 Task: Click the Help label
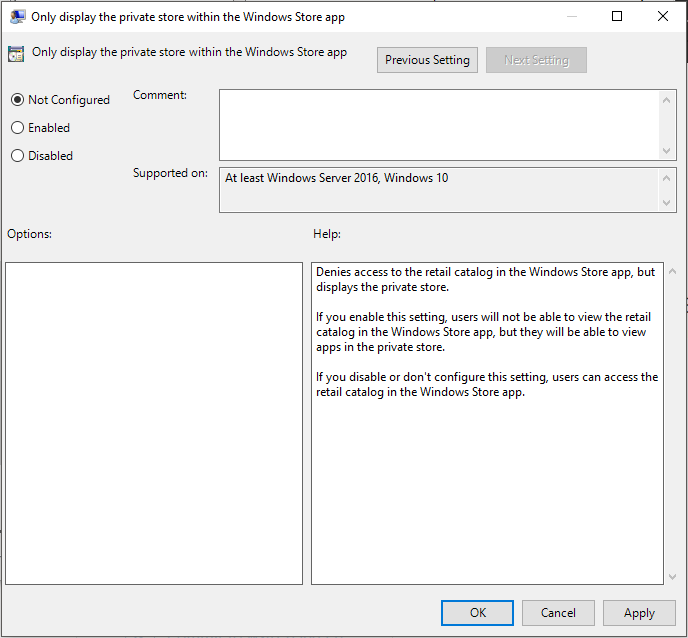(327, 234)
